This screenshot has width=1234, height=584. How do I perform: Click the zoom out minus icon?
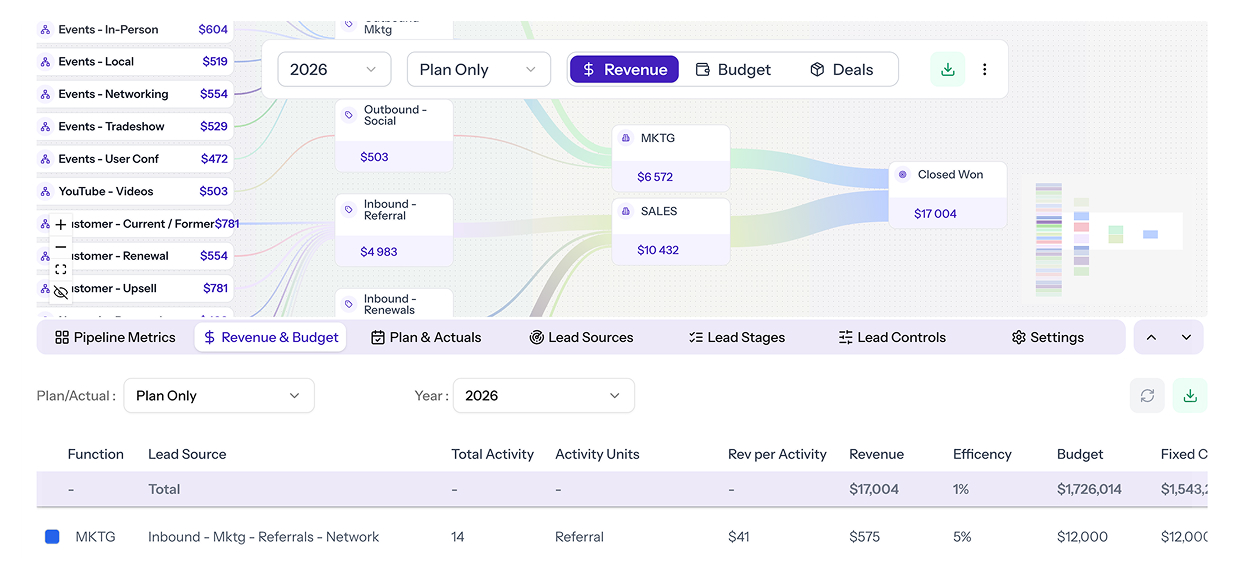(61, 247)
